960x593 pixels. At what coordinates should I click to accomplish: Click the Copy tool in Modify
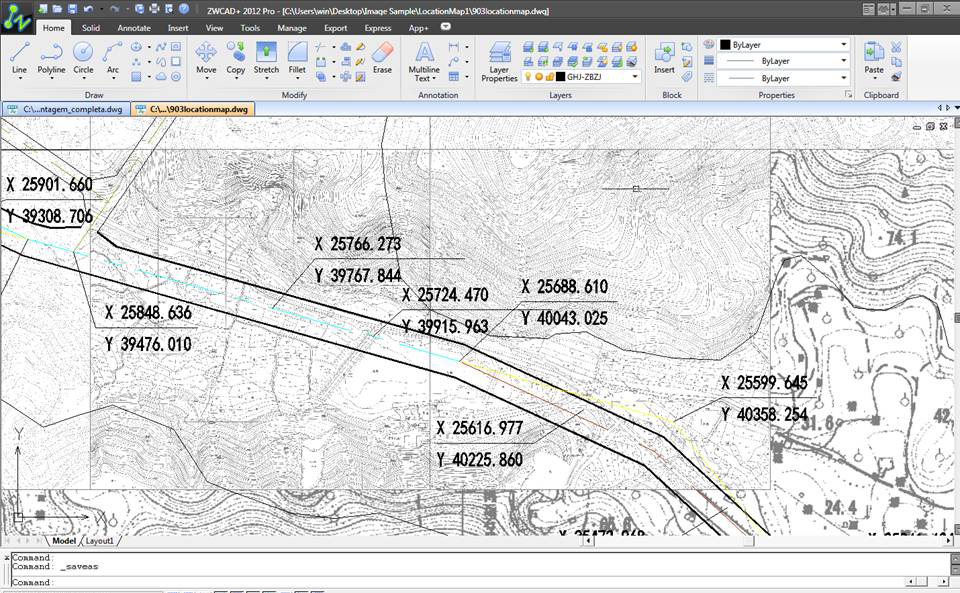click(236, 57)
